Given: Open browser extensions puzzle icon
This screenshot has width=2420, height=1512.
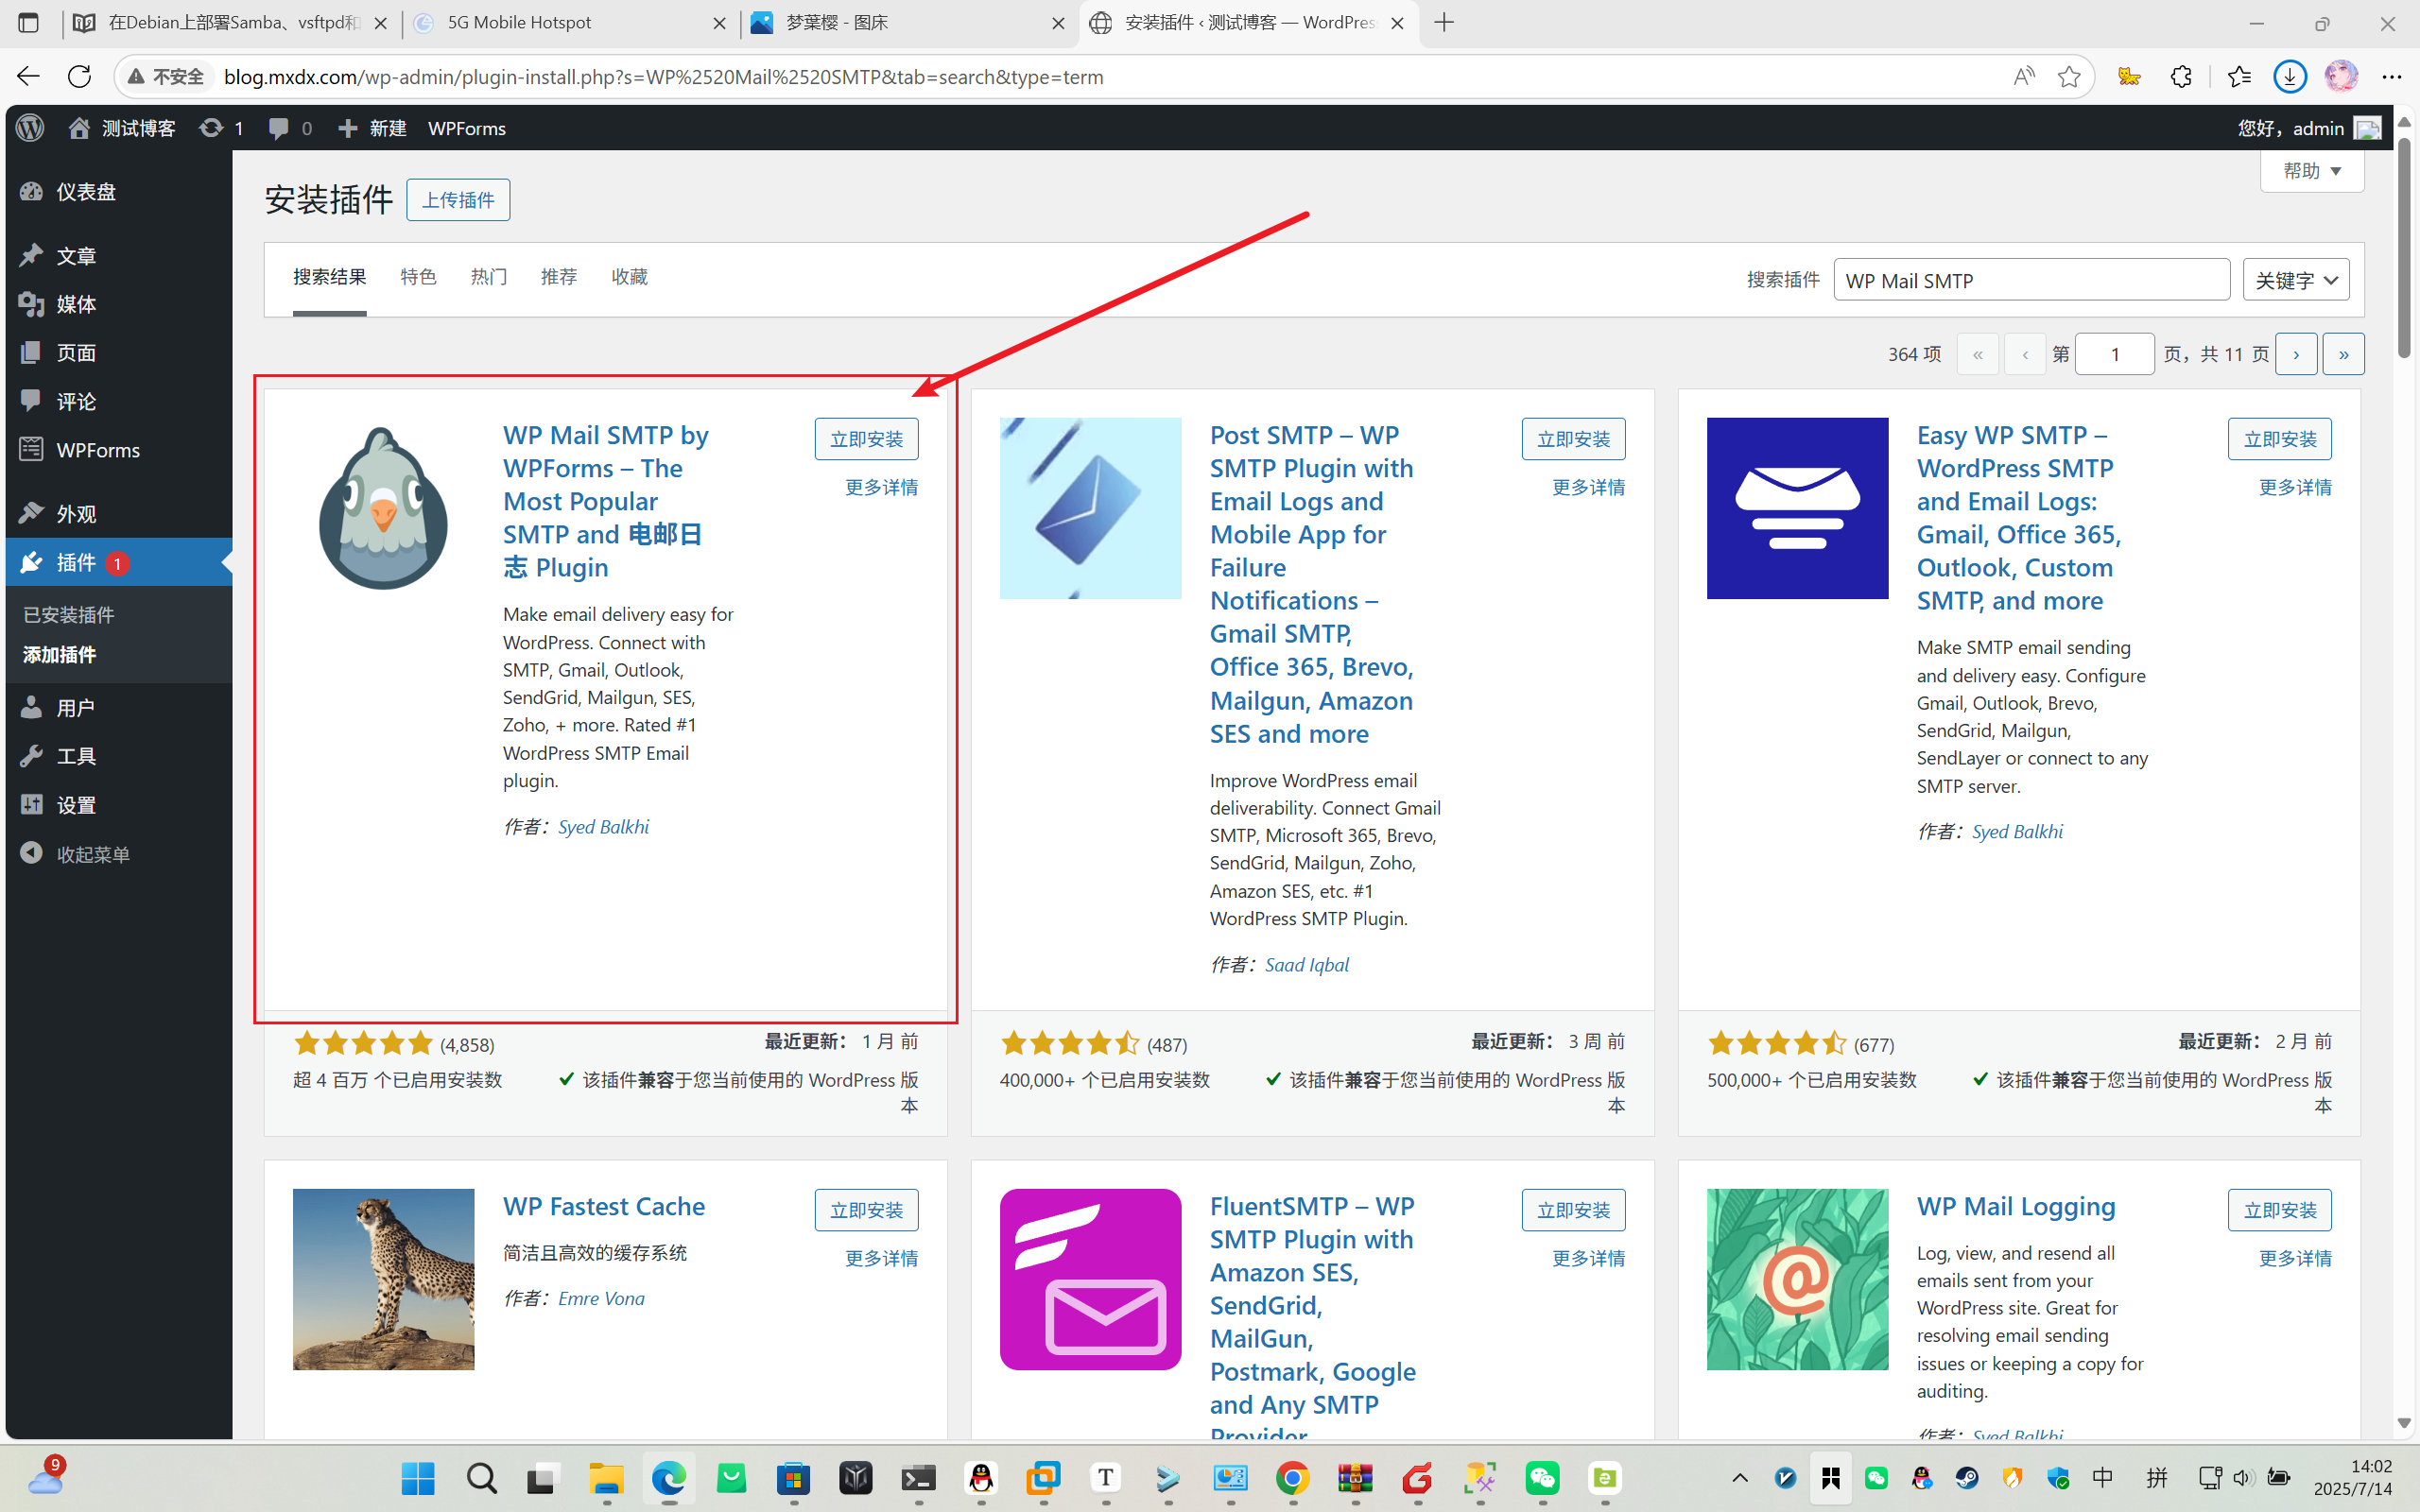Looking at the screenshot, I should click(2181, 76).
